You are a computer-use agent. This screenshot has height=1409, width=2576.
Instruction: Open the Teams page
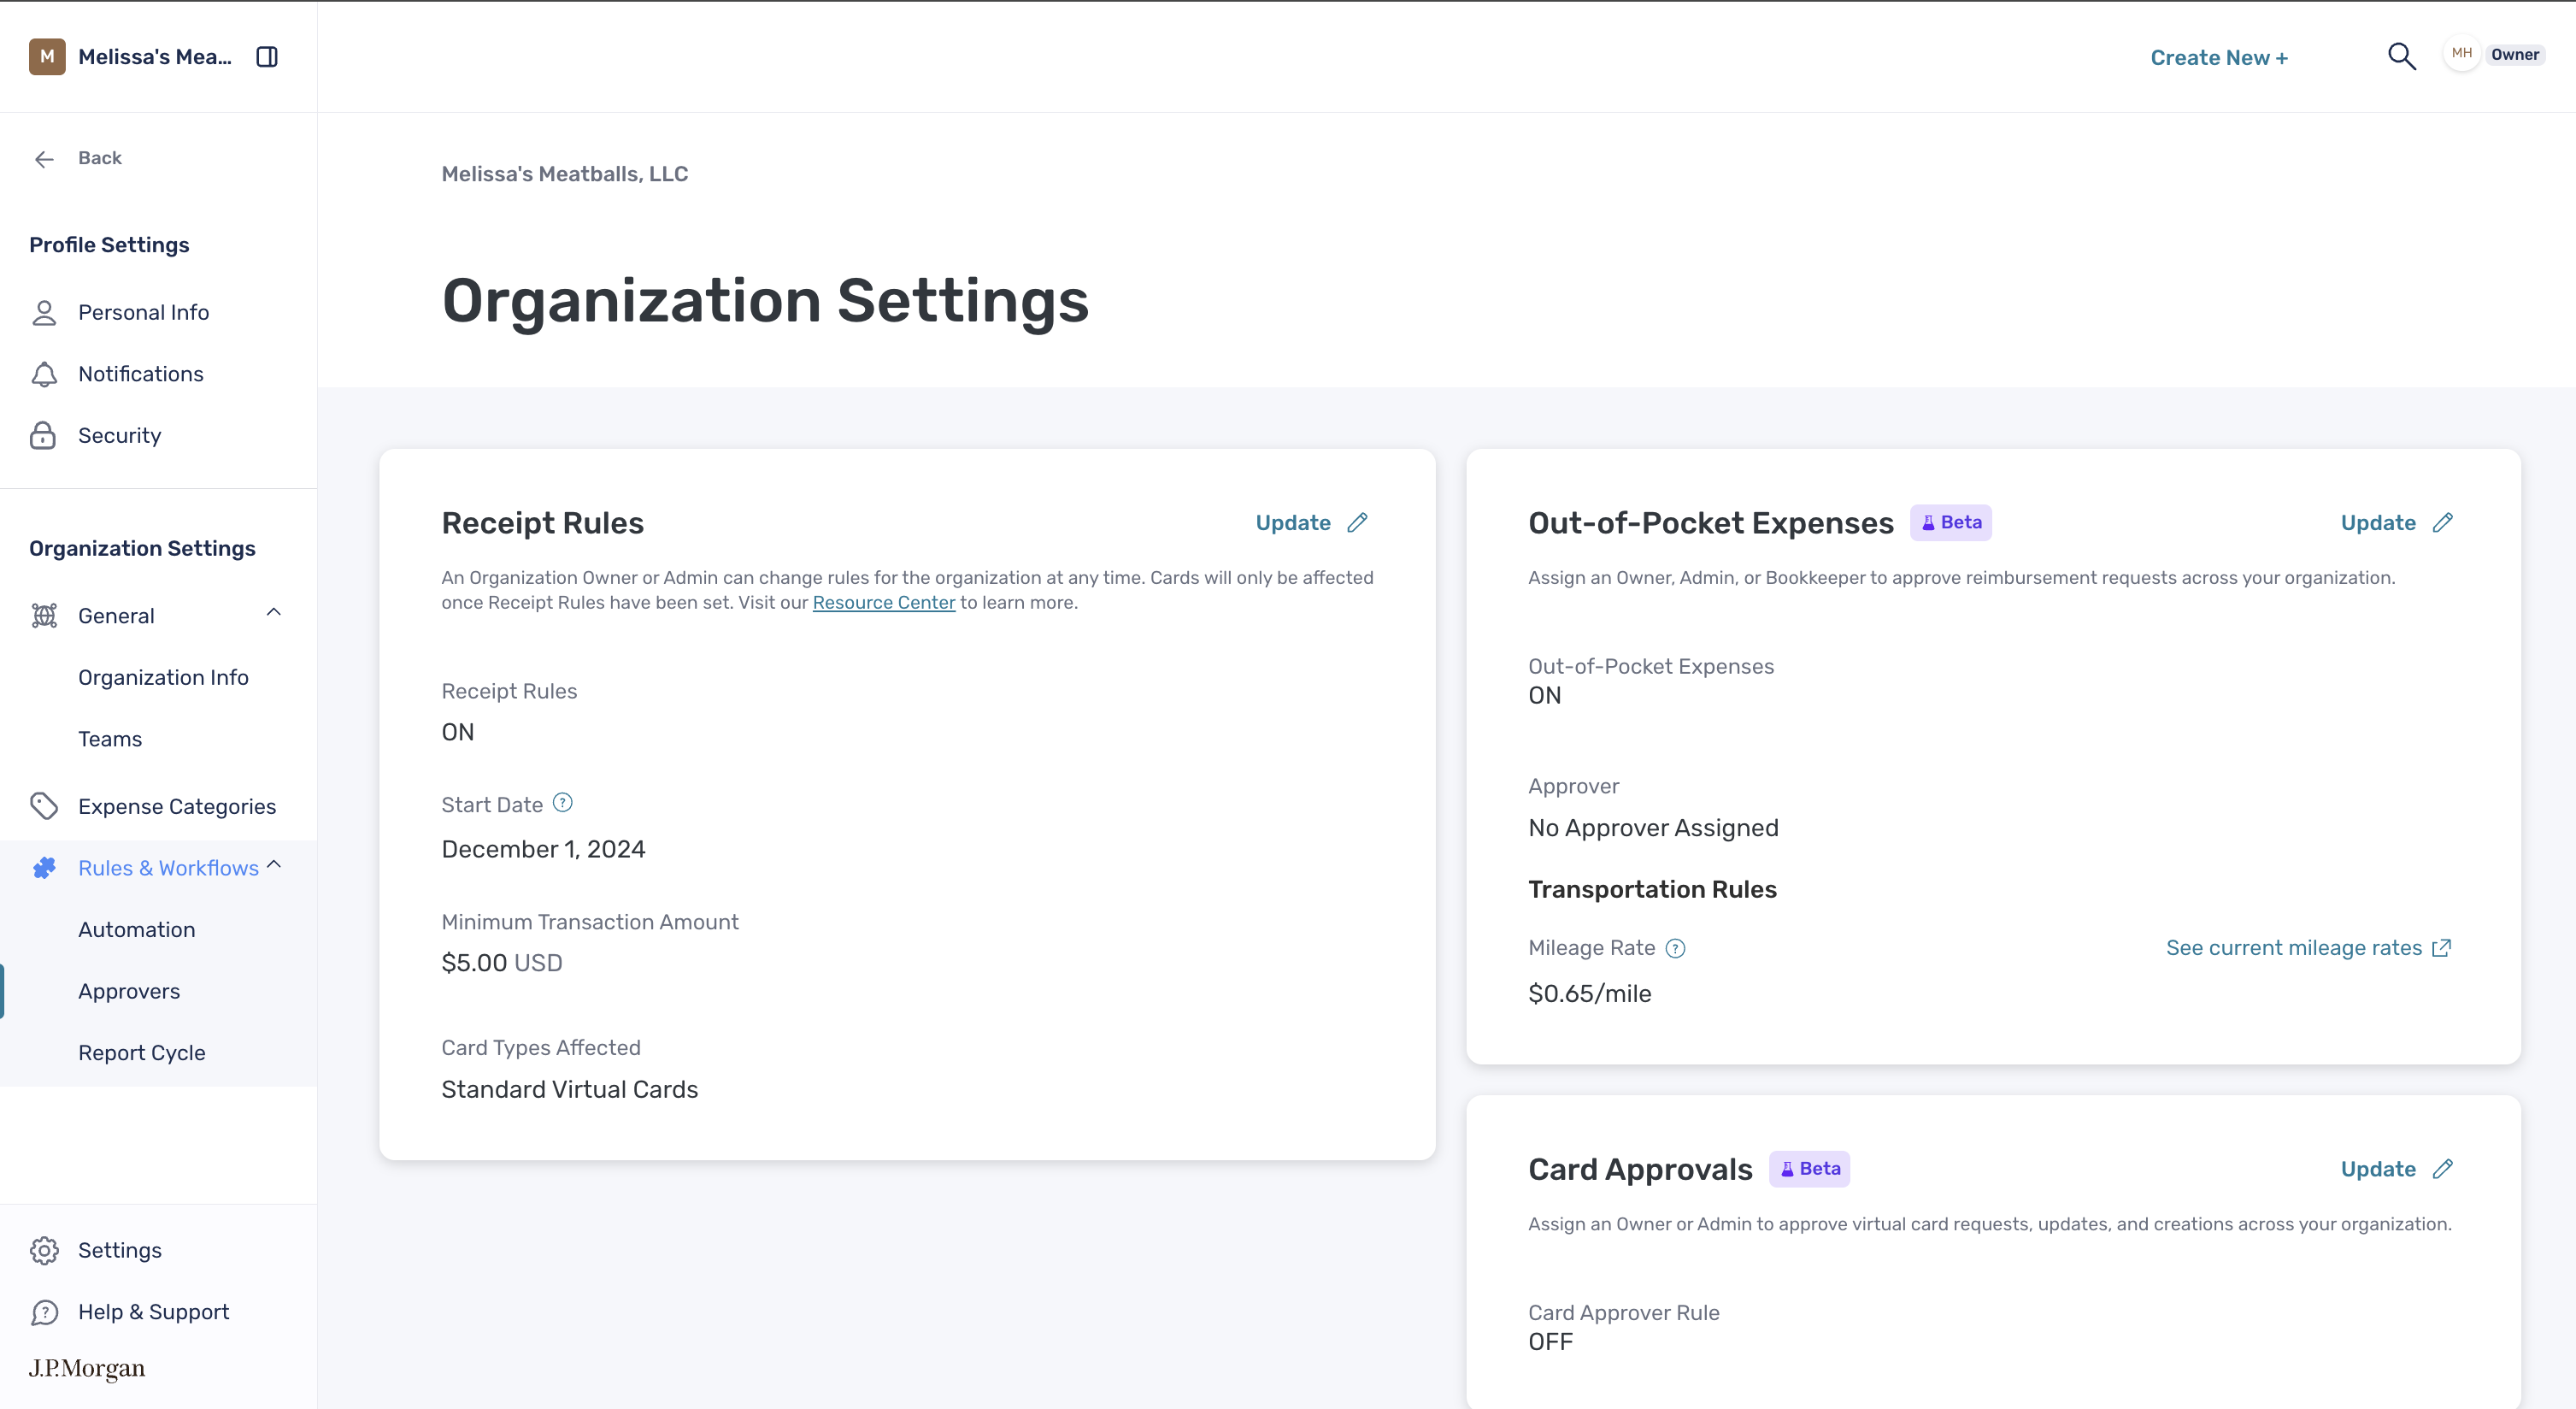(110, 739)
